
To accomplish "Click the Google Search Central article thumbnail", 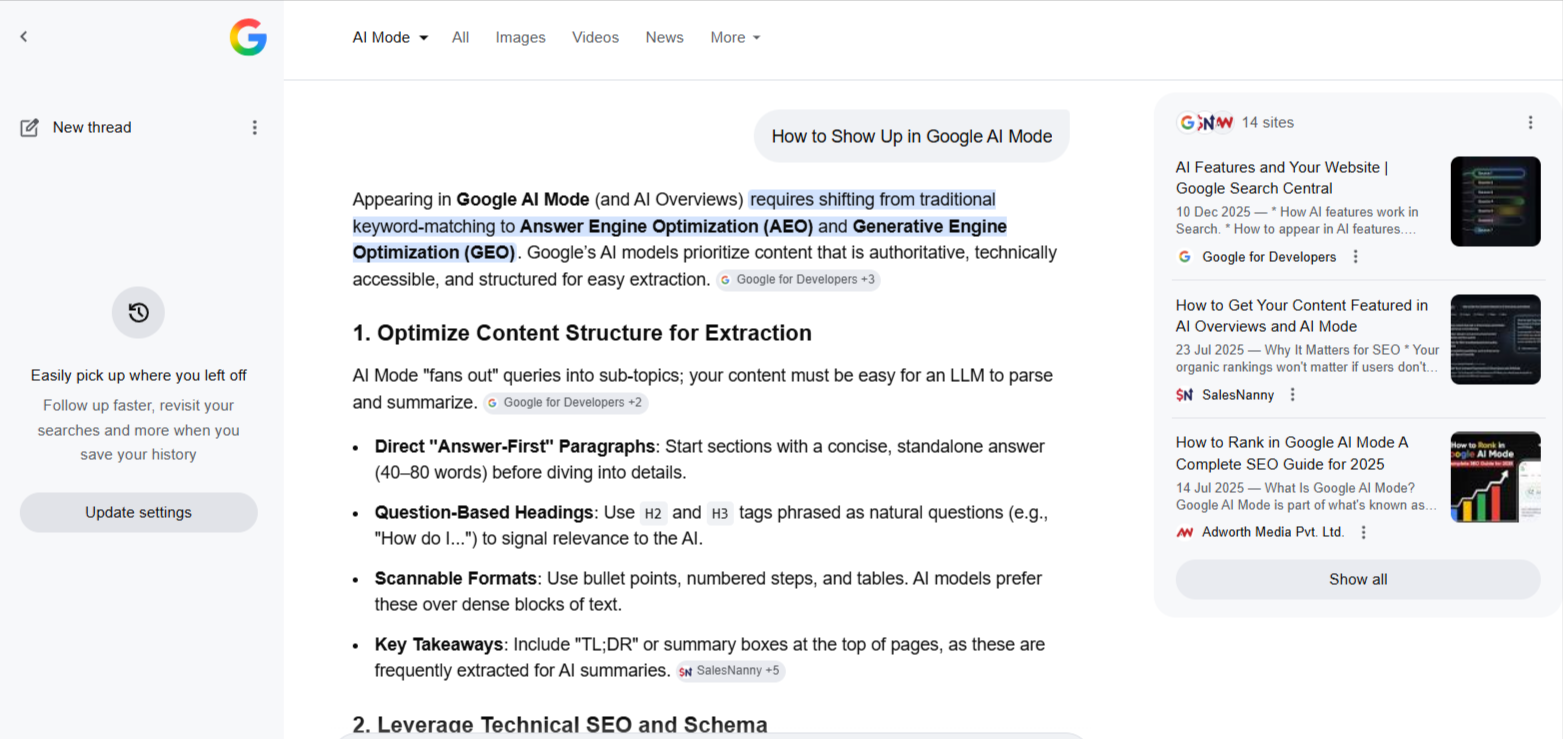I will pos(1496,201).
